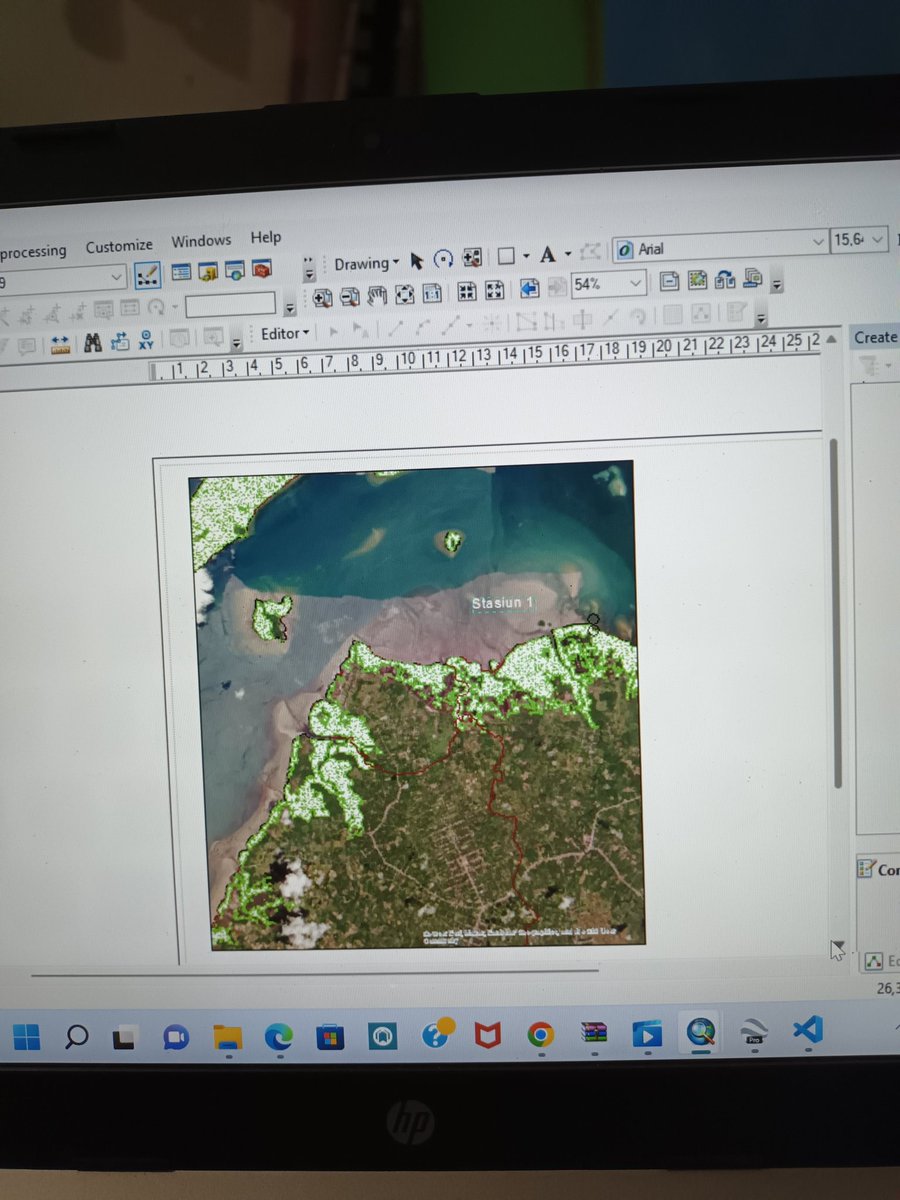Screen dimensions: 900x1200
Task: Open the Windows menu
Action: tap(201, 241)
